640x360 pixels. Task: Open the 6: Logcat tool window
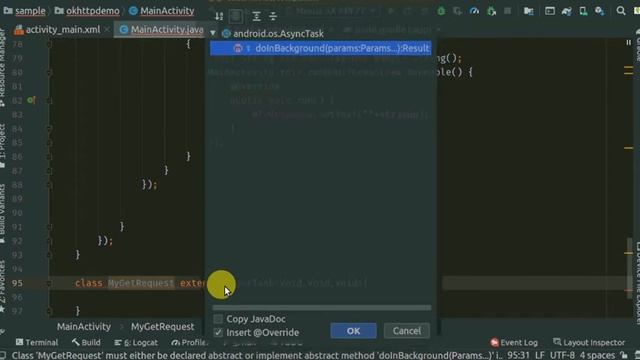coord(136,342)
